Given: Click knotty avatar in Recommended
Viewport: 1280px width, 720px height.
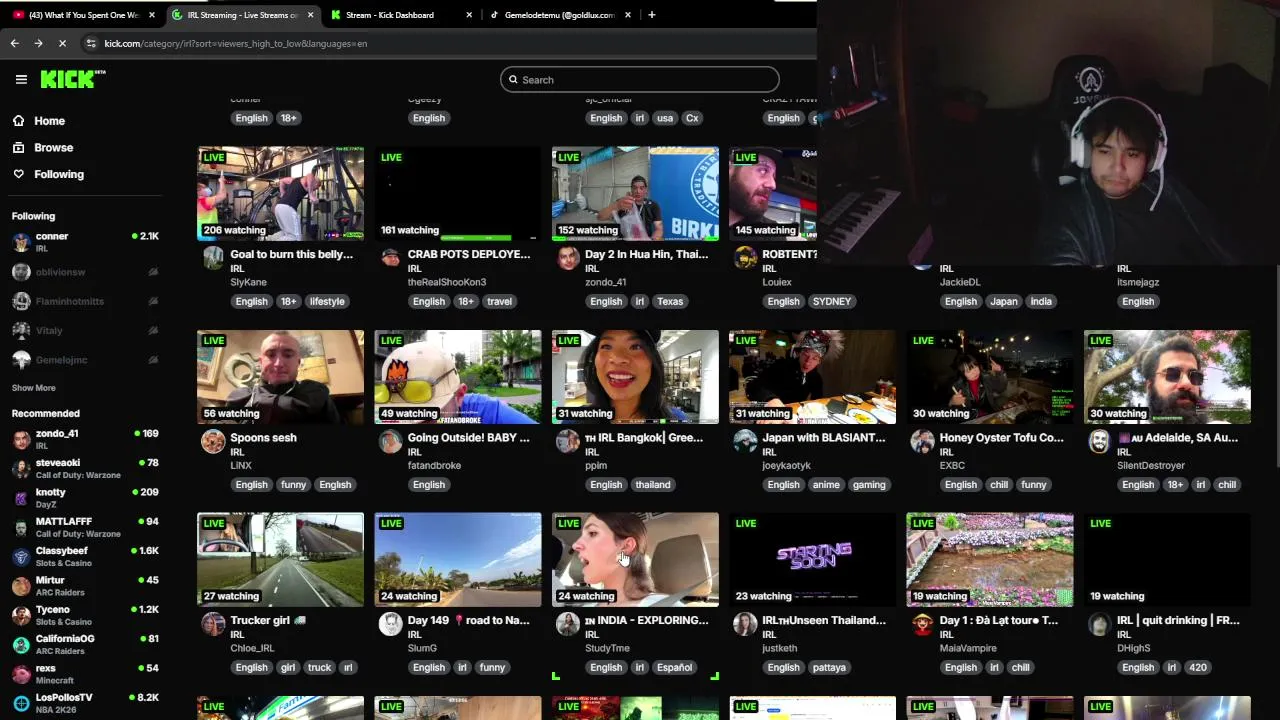Looking at the screenshot, I should coord(21,498).
